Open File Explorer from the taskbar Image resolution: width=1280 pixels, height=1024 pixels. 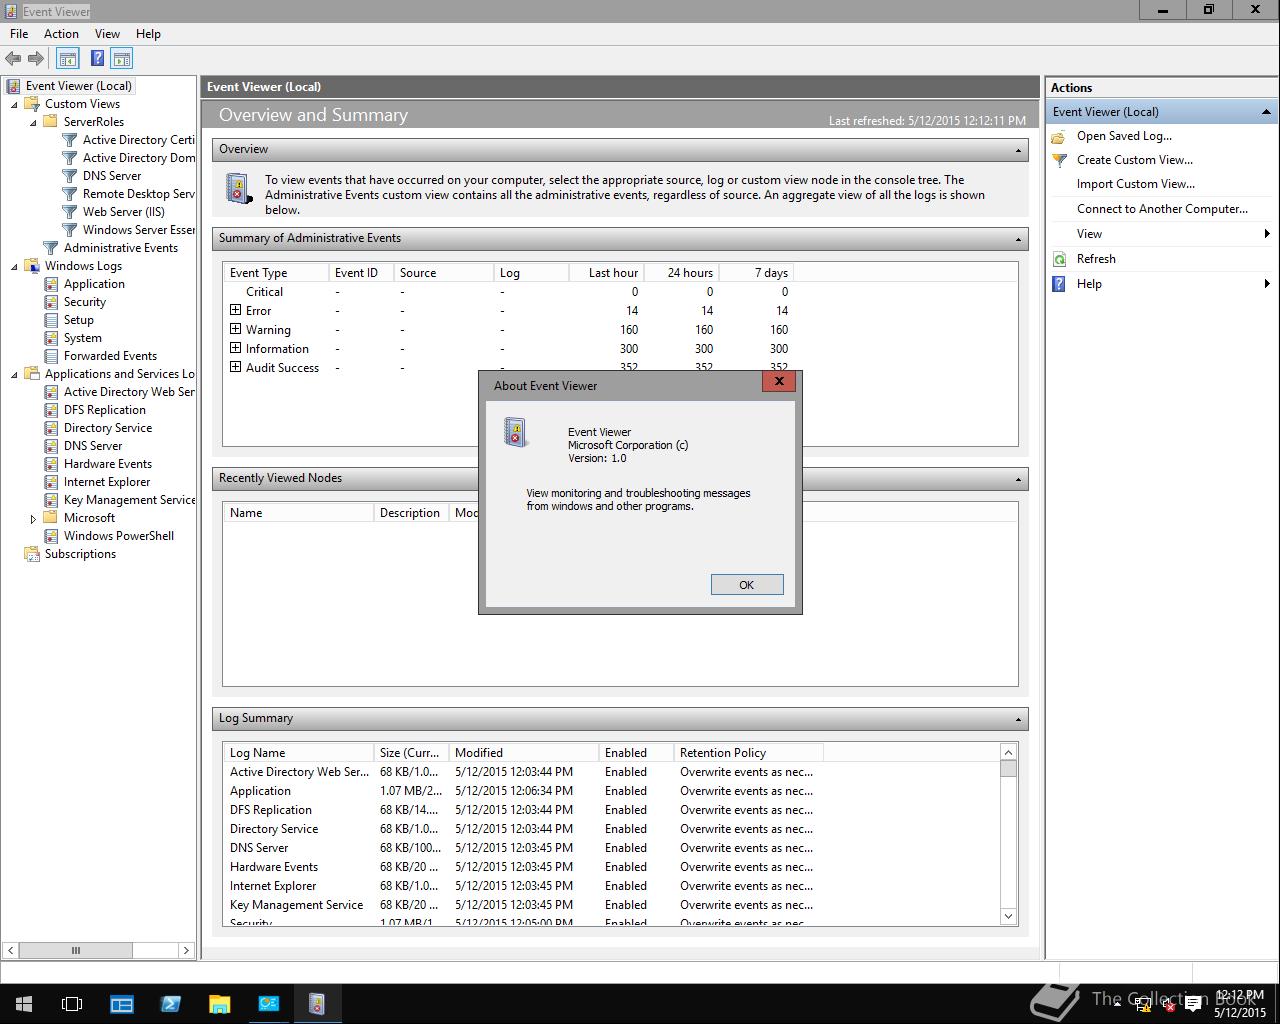(219, 1003)
